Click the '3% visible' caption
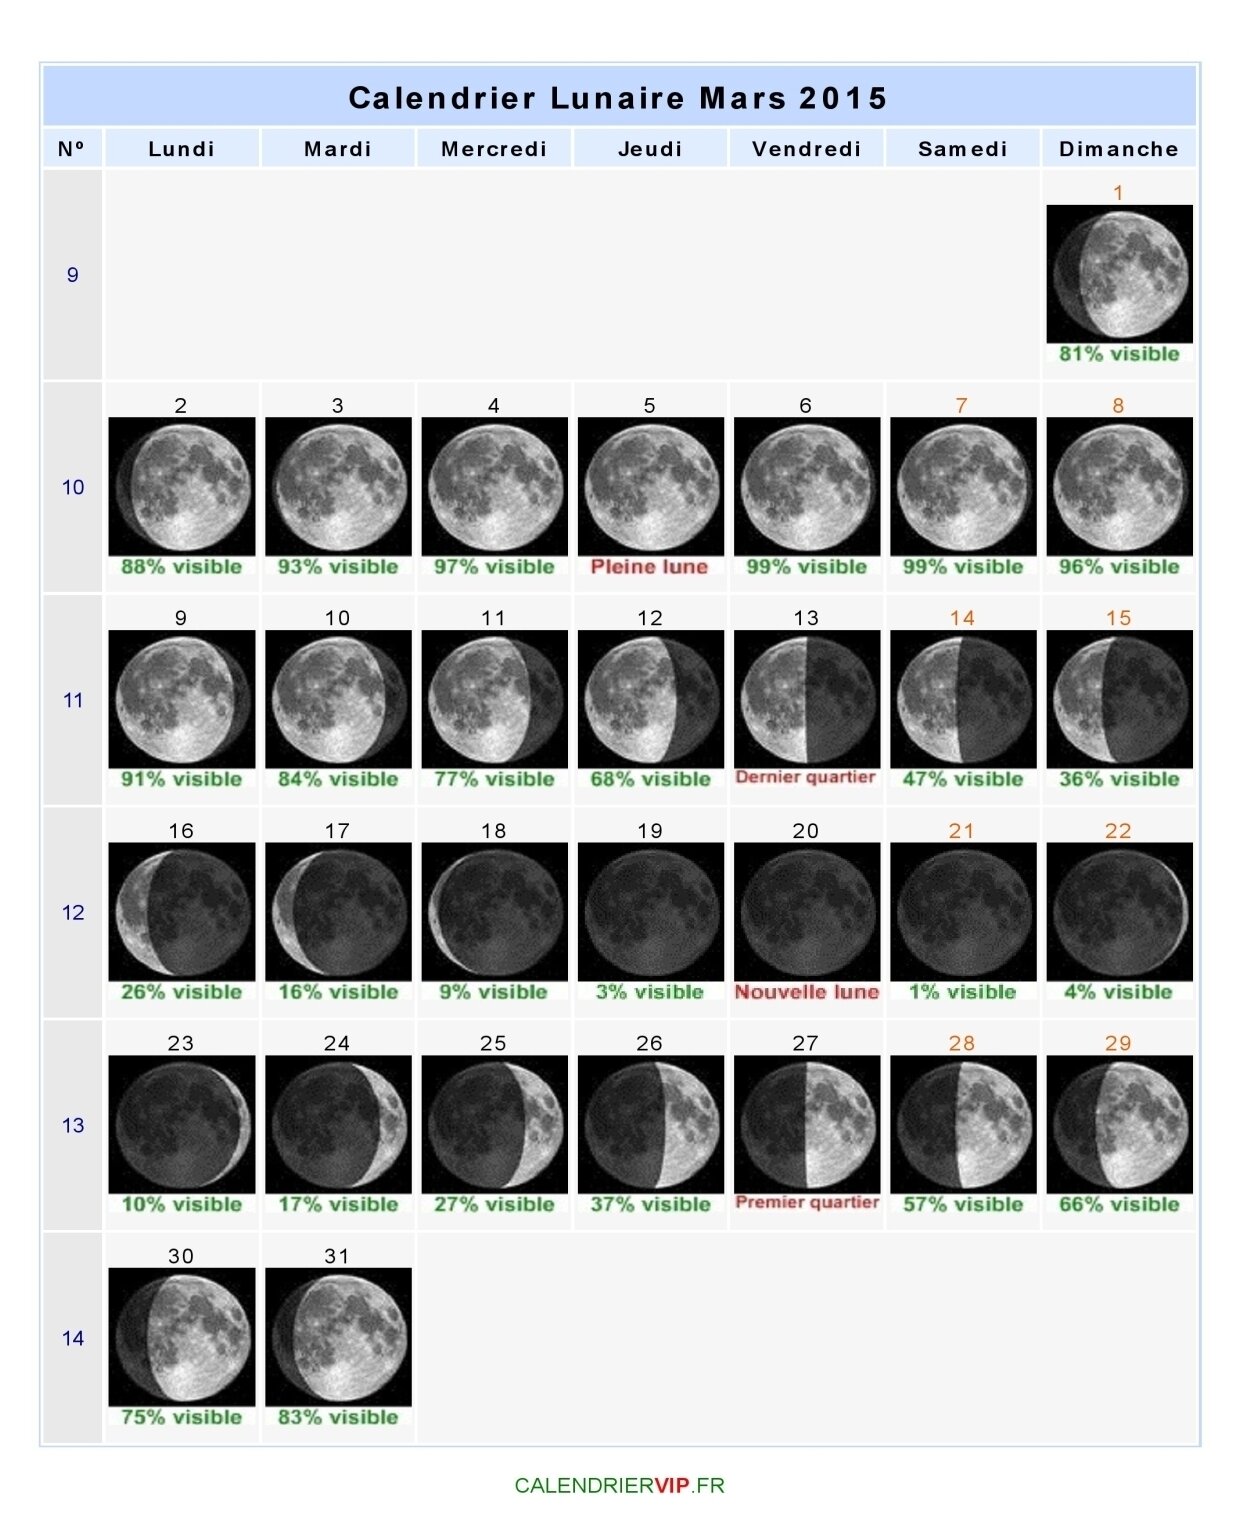The height and width of the screenshot is (1520, 1240). coord(651,992)
